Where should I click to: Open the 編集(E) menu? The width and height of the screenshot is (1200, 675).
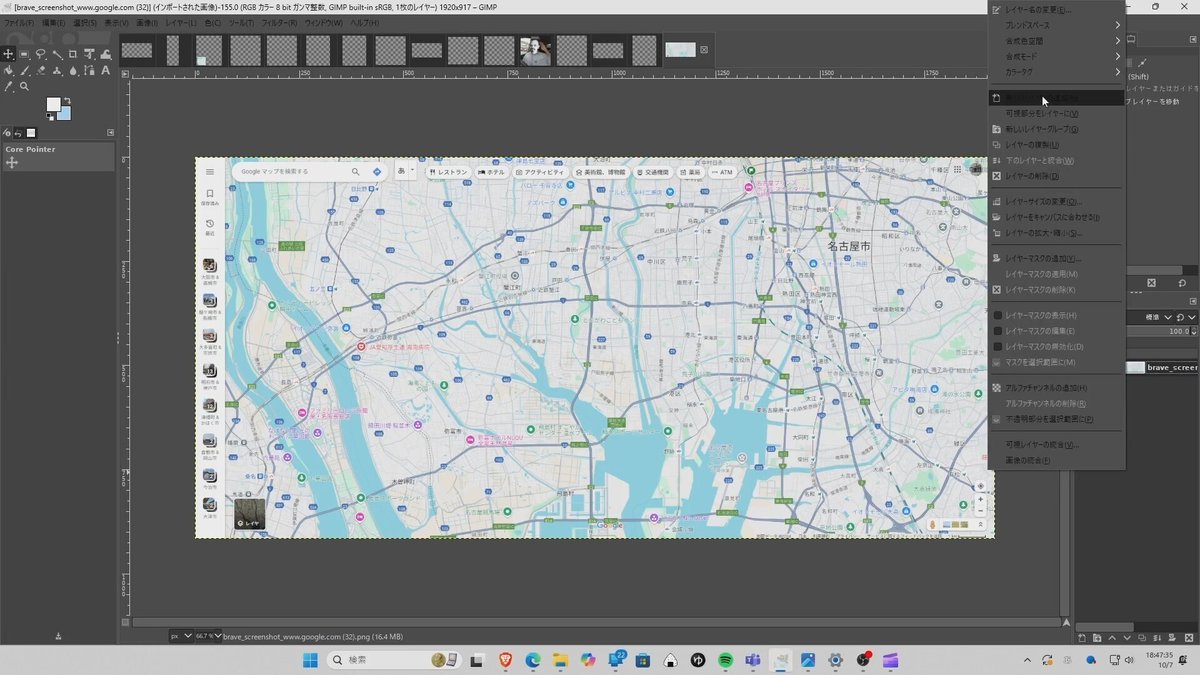point(53,23)
